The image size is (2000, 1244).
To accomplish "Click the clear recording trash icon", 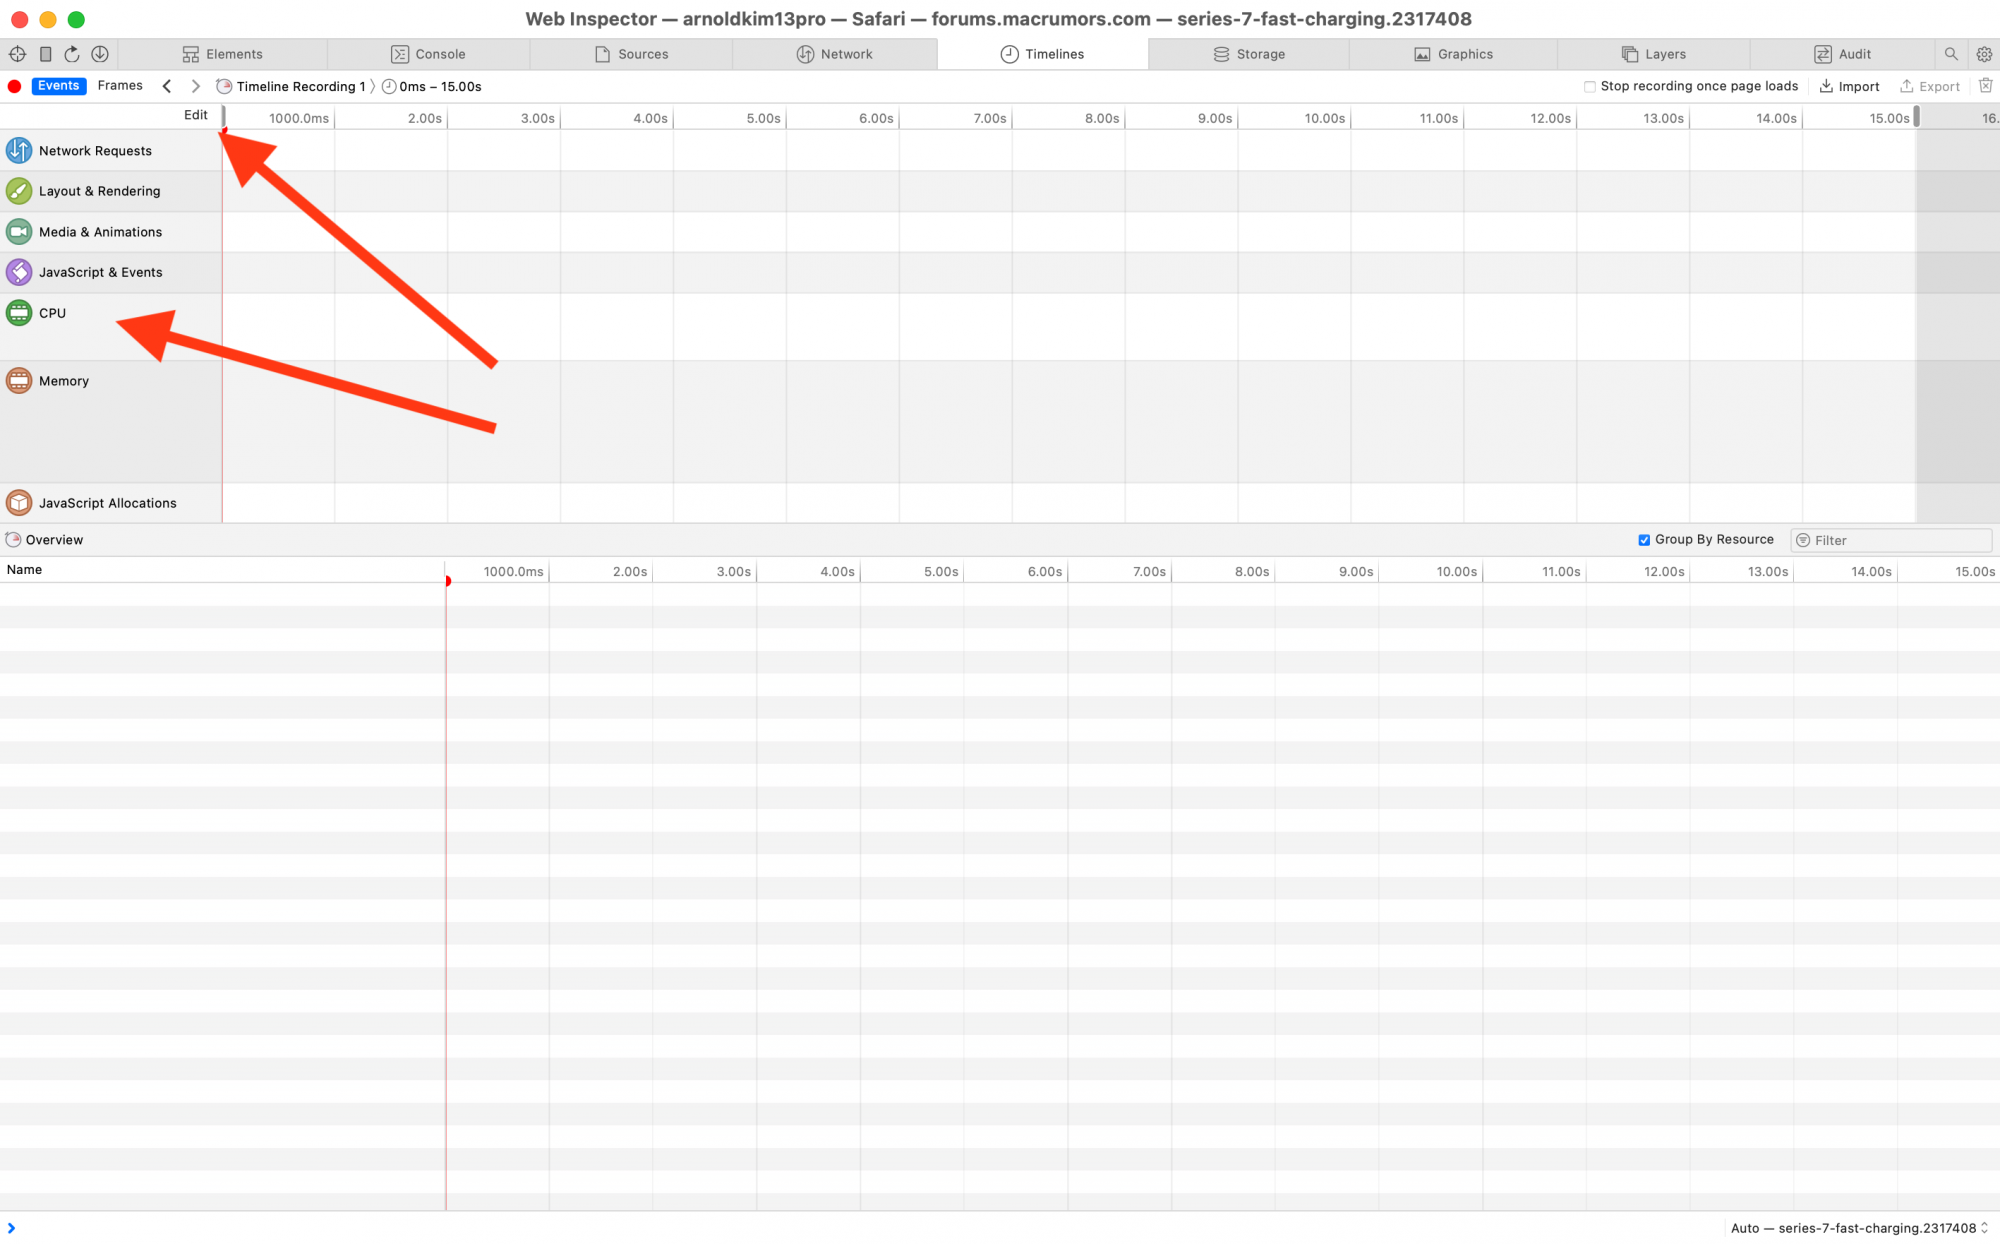I will click(x=1986, y=86).
